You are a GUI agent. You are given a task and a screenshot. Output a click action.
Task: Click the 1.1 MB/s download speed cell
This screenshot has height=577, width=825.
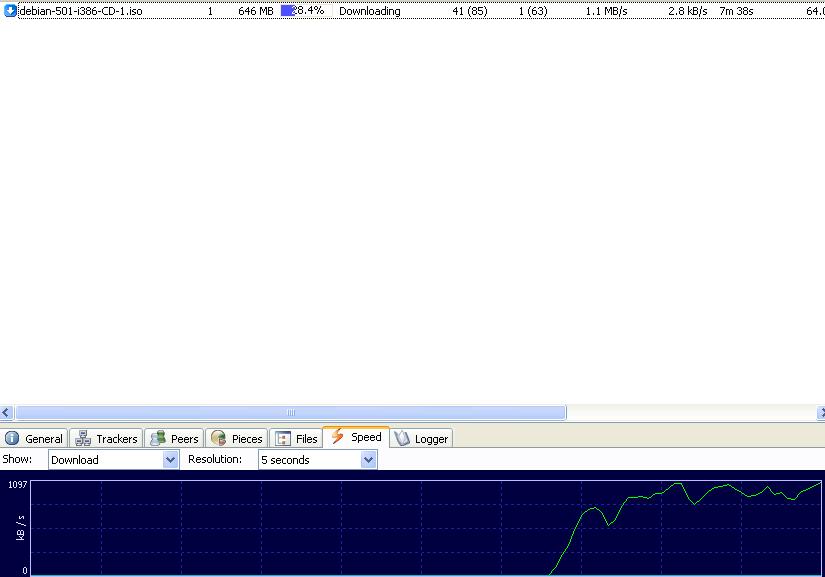click(607, 11)
